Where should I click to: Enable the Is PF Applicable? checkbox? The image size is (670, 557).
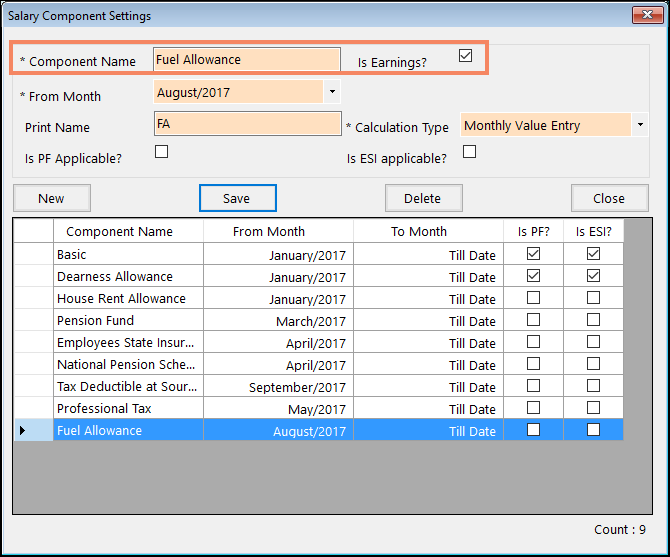[162, 151]
